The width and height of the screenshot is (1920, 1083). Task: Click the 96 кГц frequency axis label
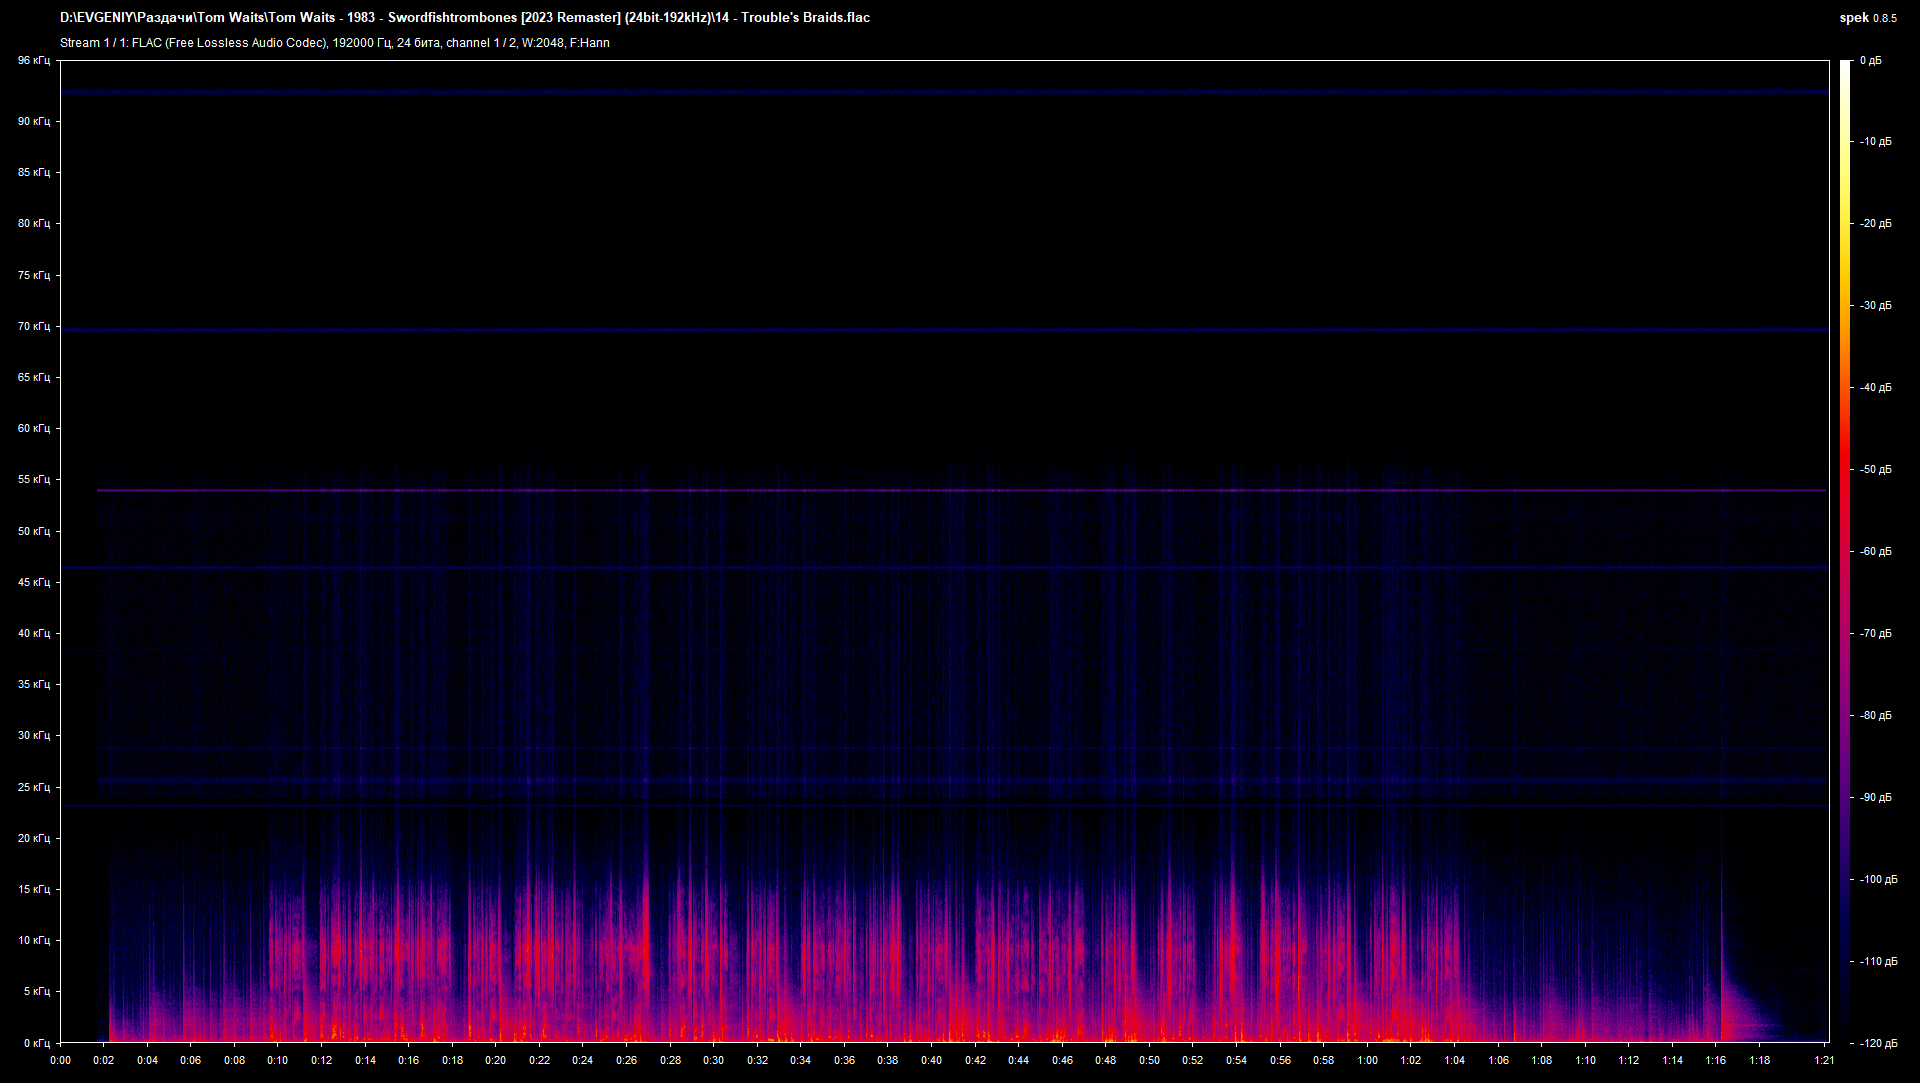(x=34, y=61)
